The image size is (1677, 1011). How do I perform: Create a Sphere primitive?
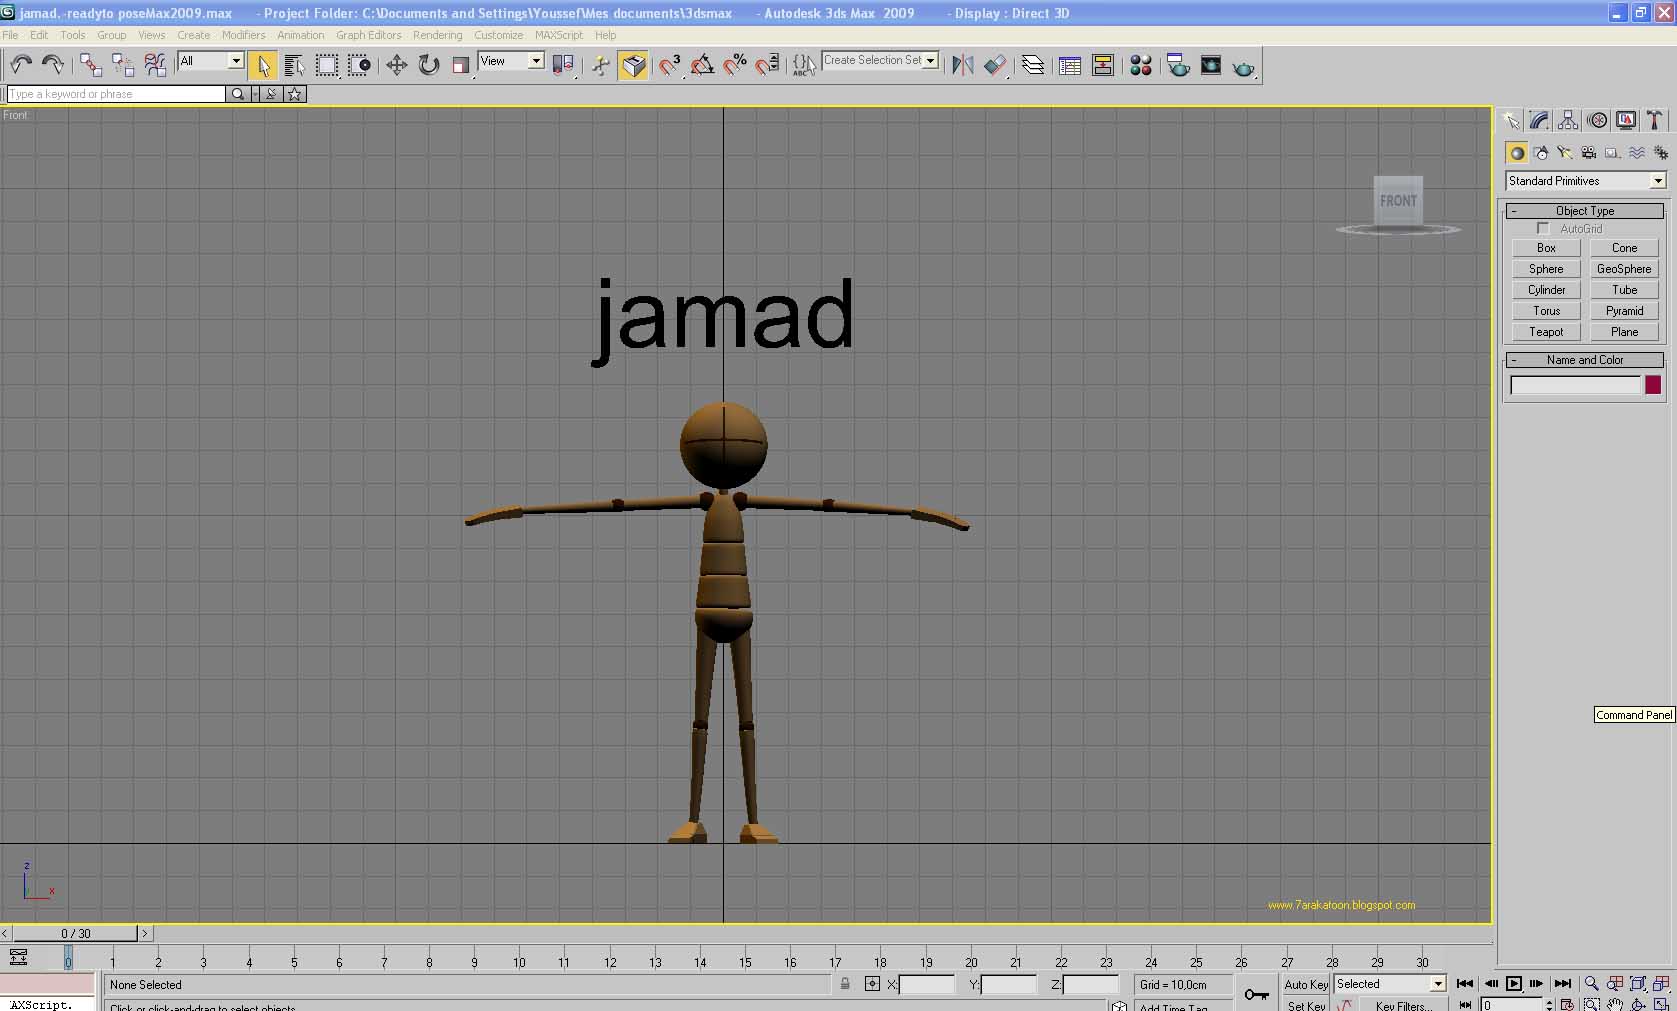point(1546,269)
